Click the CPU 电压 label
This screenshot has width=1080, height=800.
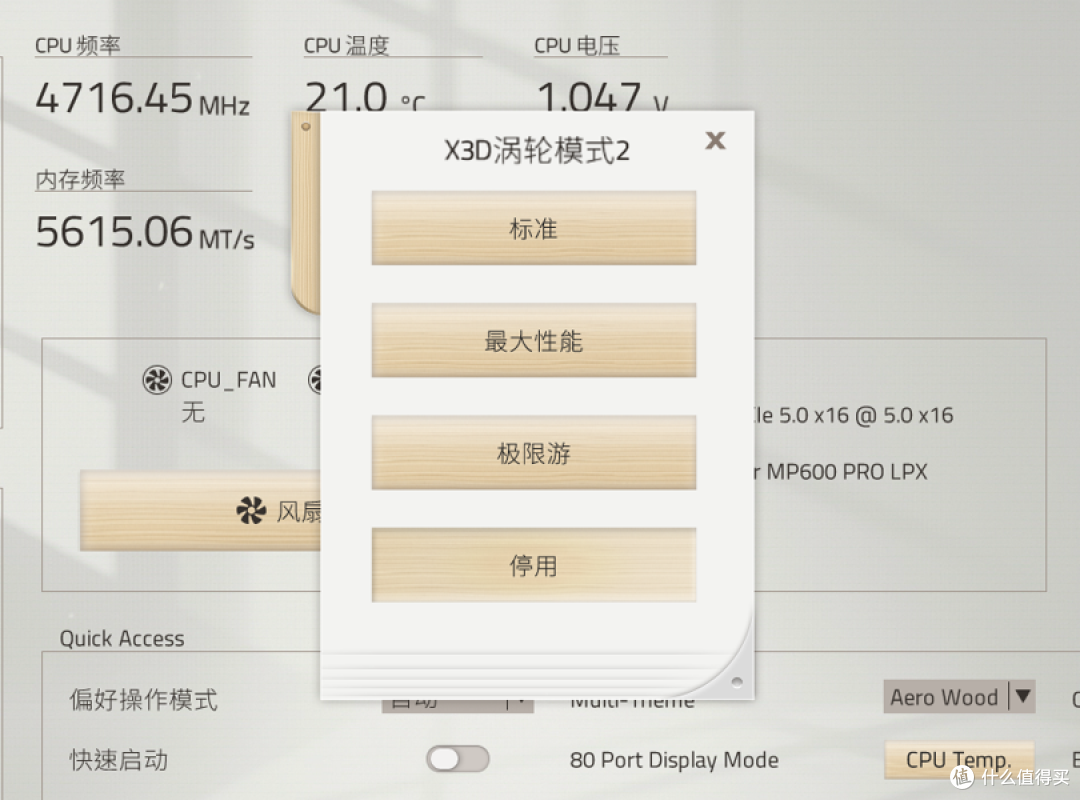click(577, 45)
